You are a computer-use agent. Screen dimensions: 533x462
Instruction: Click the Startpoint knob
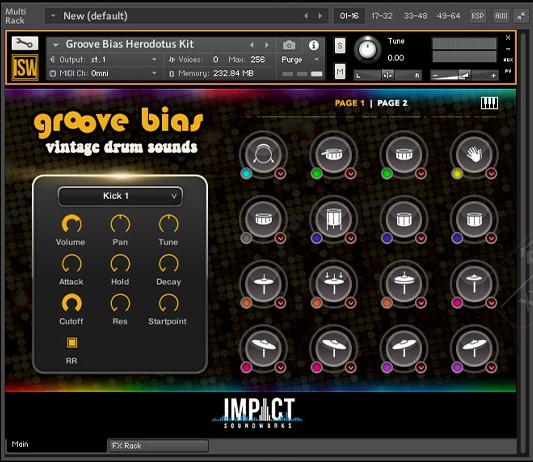coord(169,303)
